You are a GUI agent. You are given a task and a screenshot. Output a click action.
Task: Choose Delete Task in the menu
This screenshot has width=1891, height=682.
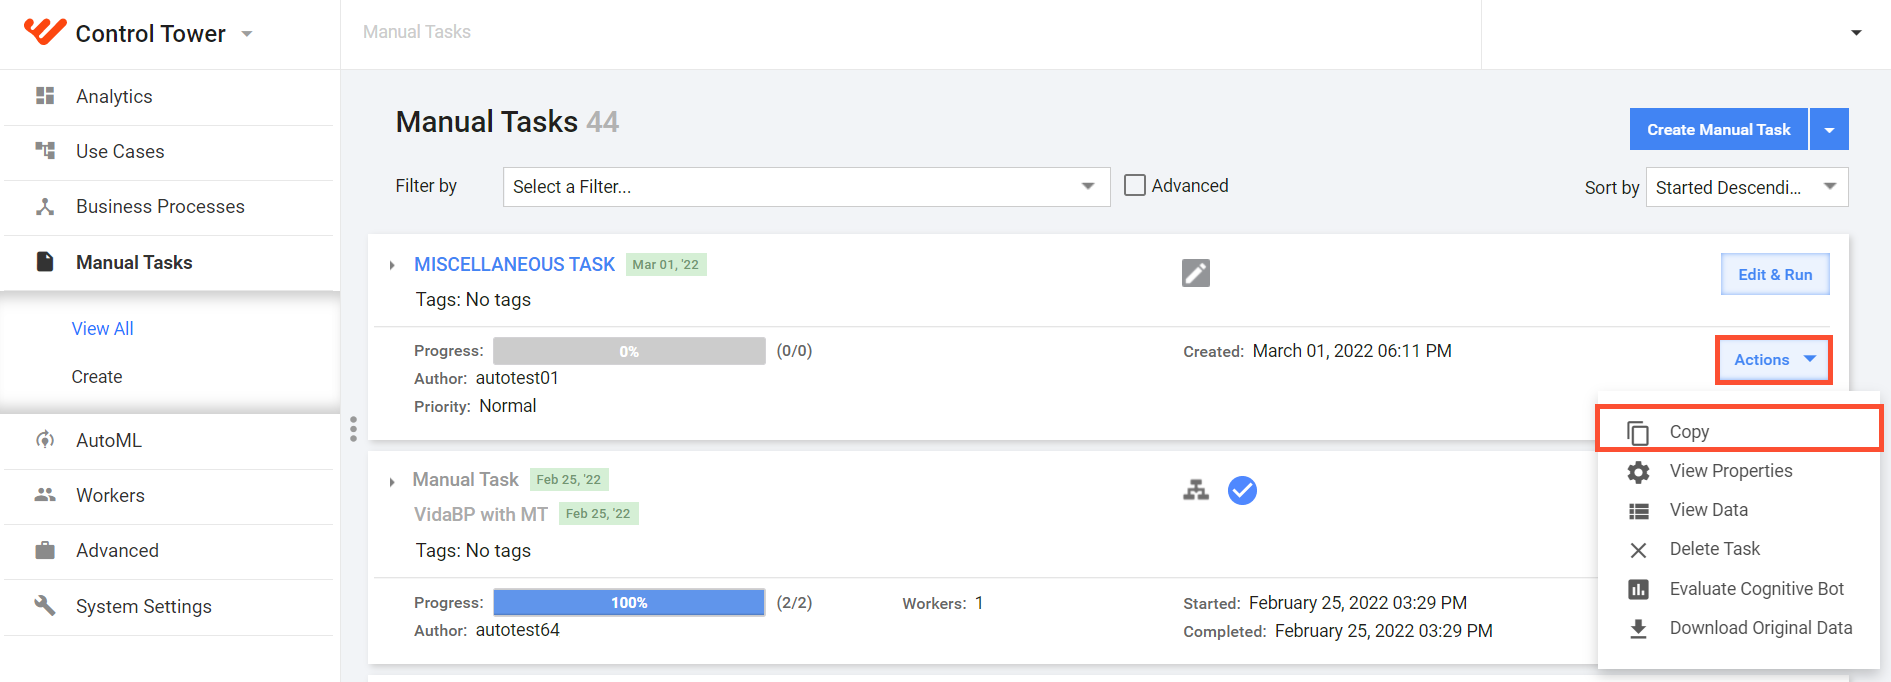tap(1739, 549)
